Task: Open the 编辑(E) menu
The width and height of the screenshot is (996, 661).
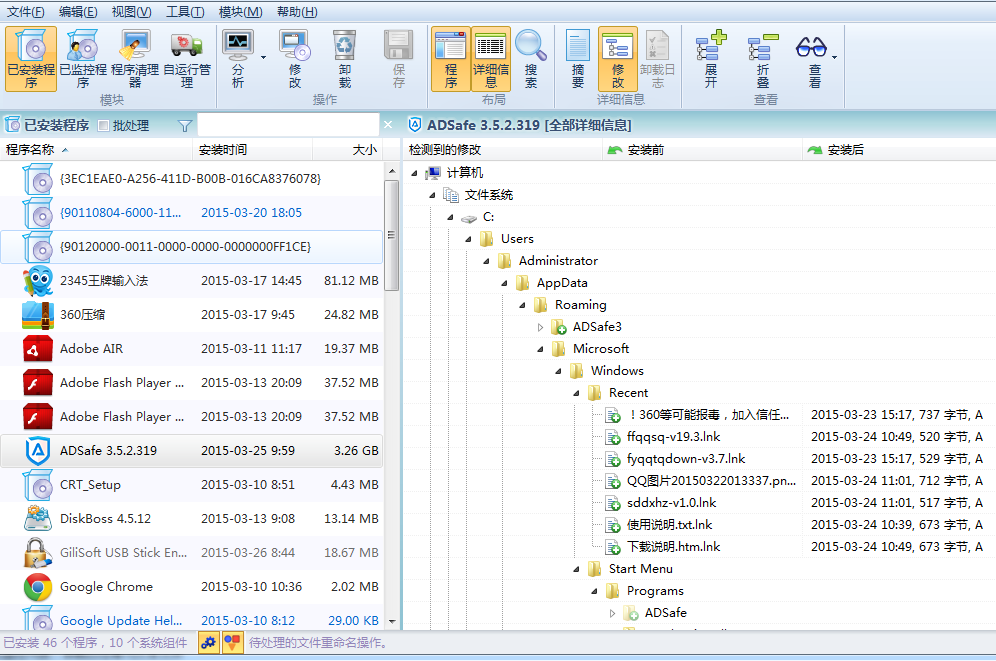Action: [78, 11]
